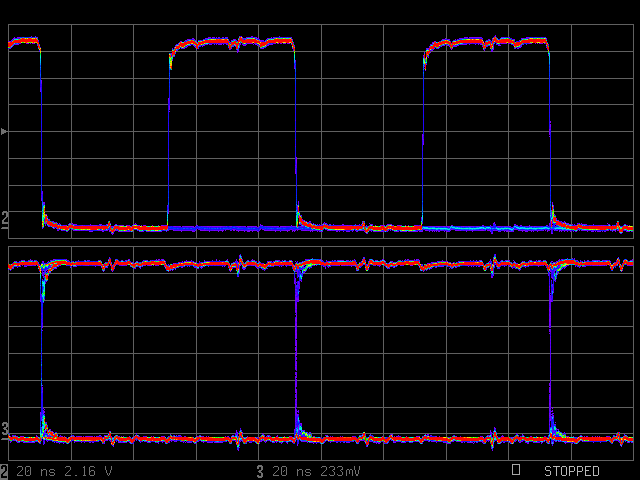The height and width of the screenshot is (480, 640).
Task: Click the '2.16 V' channel 2 scale
Action: click(x=88, y=471)
